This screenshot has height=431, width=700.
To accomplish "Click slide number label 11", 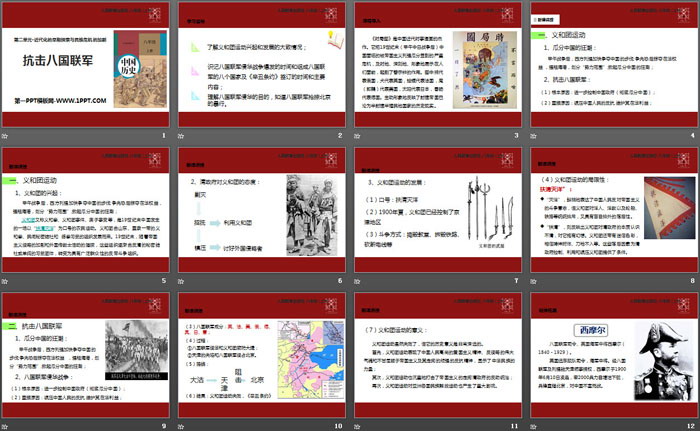I will click(515, 426).
